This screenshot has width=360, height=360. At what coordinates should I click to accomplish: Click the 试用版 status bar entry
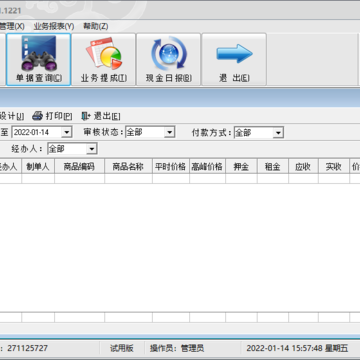[122, 348]
